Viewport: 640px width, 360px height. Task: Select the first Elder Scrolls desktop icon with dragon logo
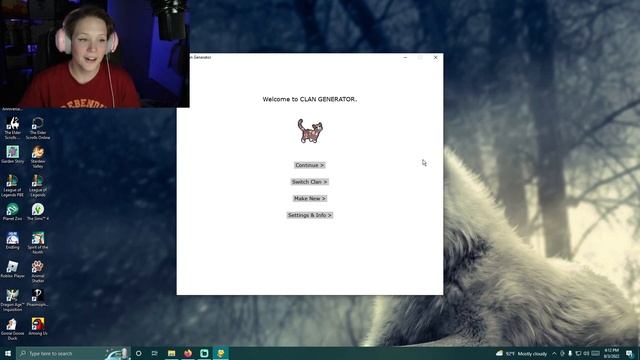pyautogui.click(x=13, y=127)
